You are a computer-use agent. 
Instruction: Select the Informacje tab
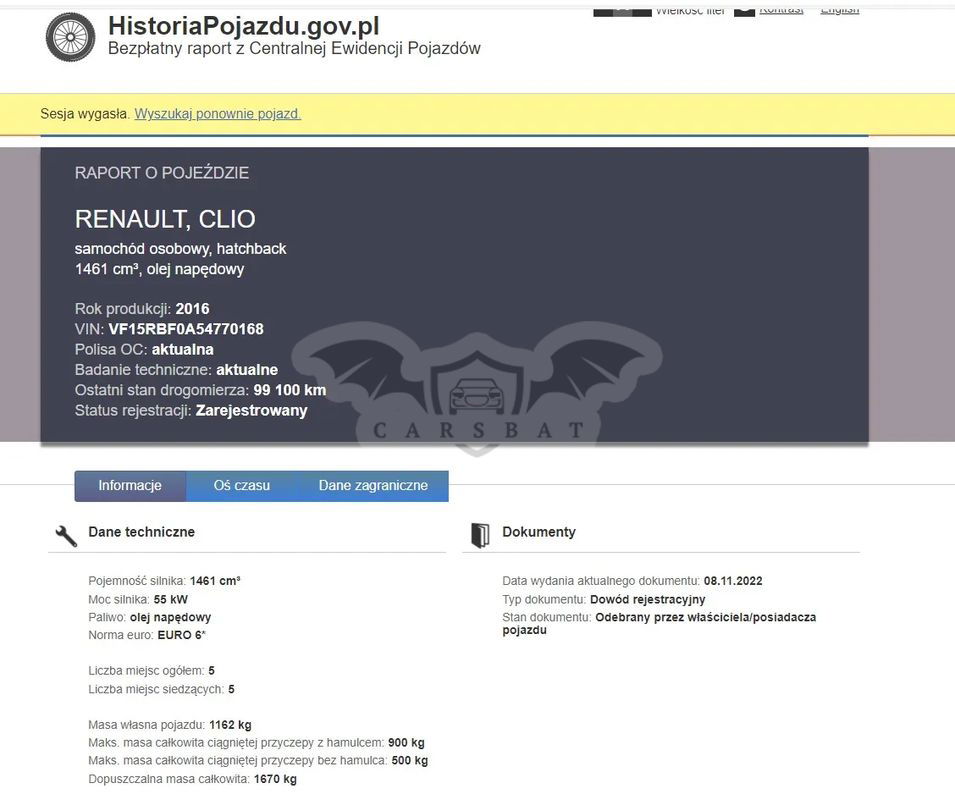[x=130, y=486]
